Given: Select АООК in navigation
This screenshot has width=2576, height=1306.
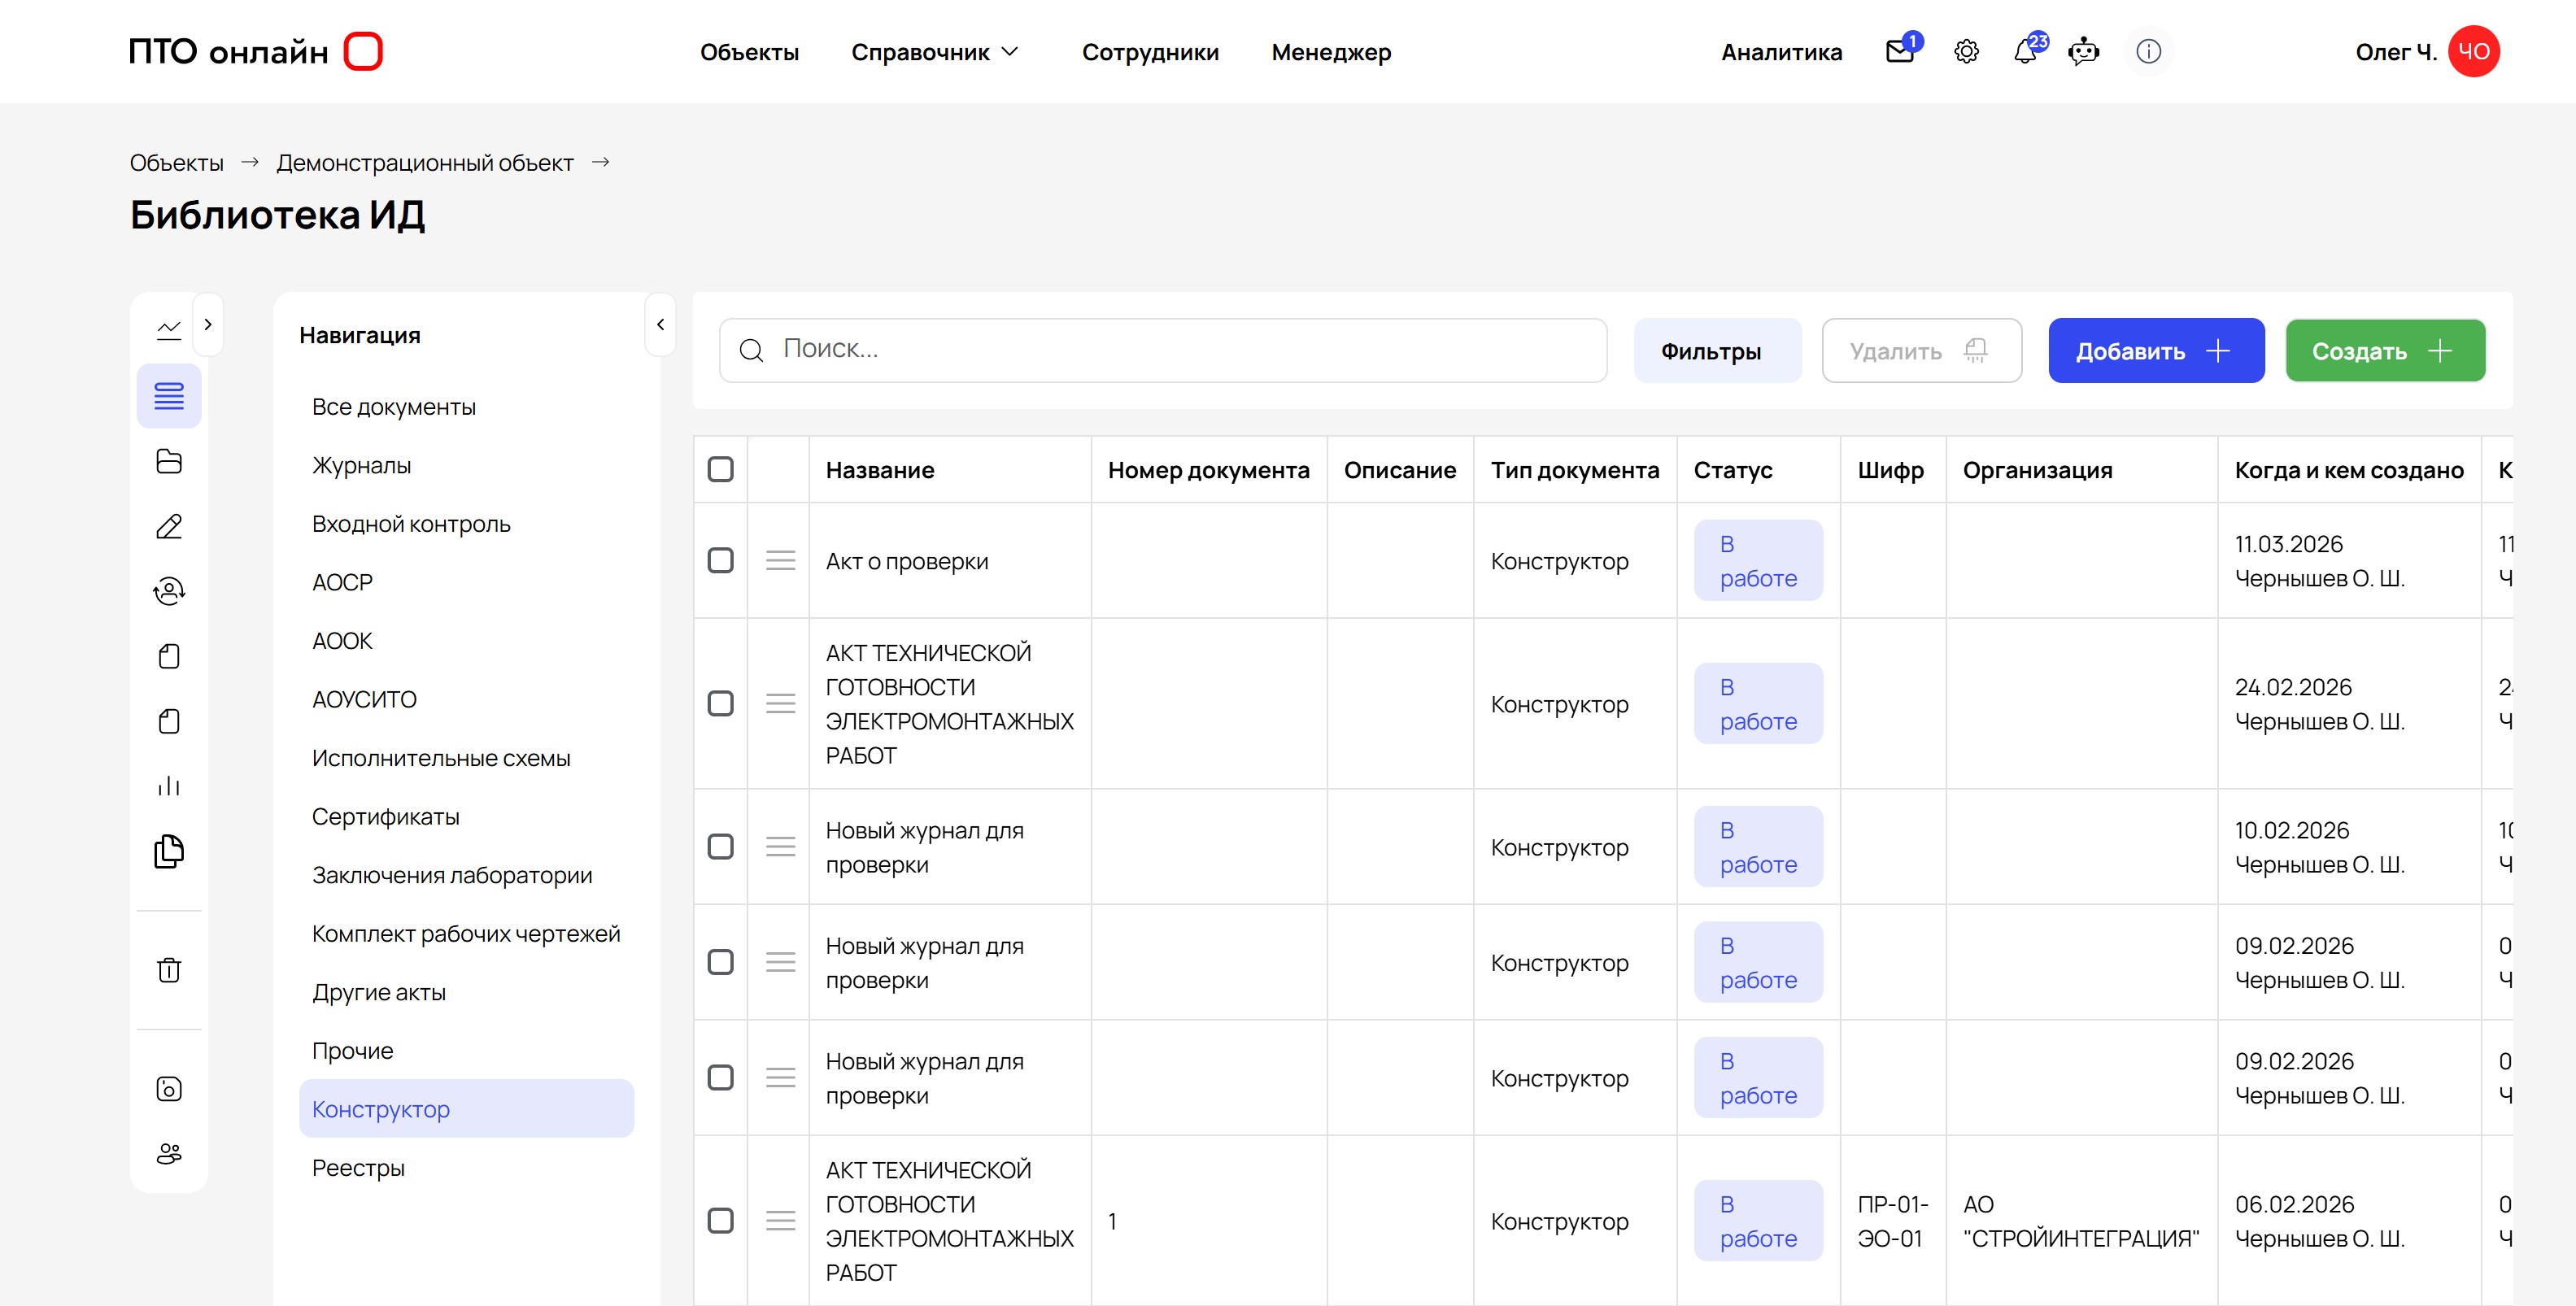Looking at the screenshot, I should pyautogui.click(x=466, y=641).
